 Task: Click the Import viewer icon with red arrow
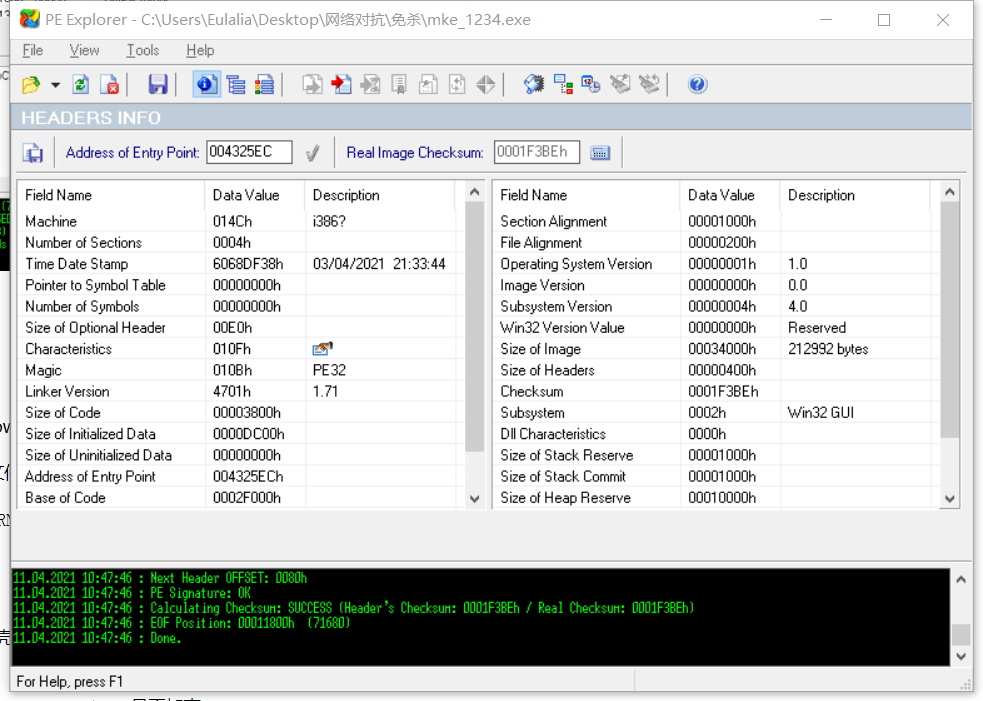[x=341, y=85]
